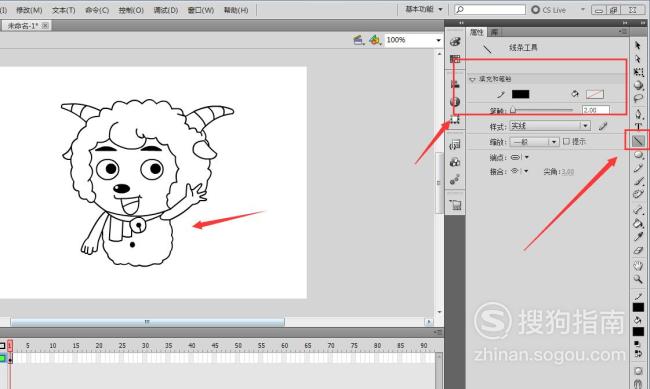
Task: Select the Pen tool
Action: 638,113
